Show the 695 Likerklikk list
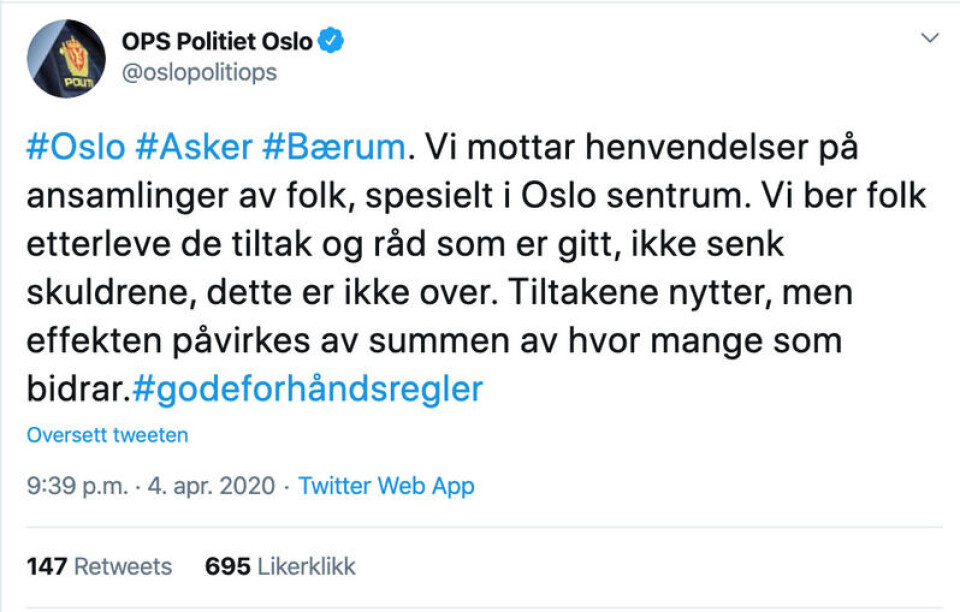Image resolution: width=960 pixels, height=612 pixels. (280, 567)
